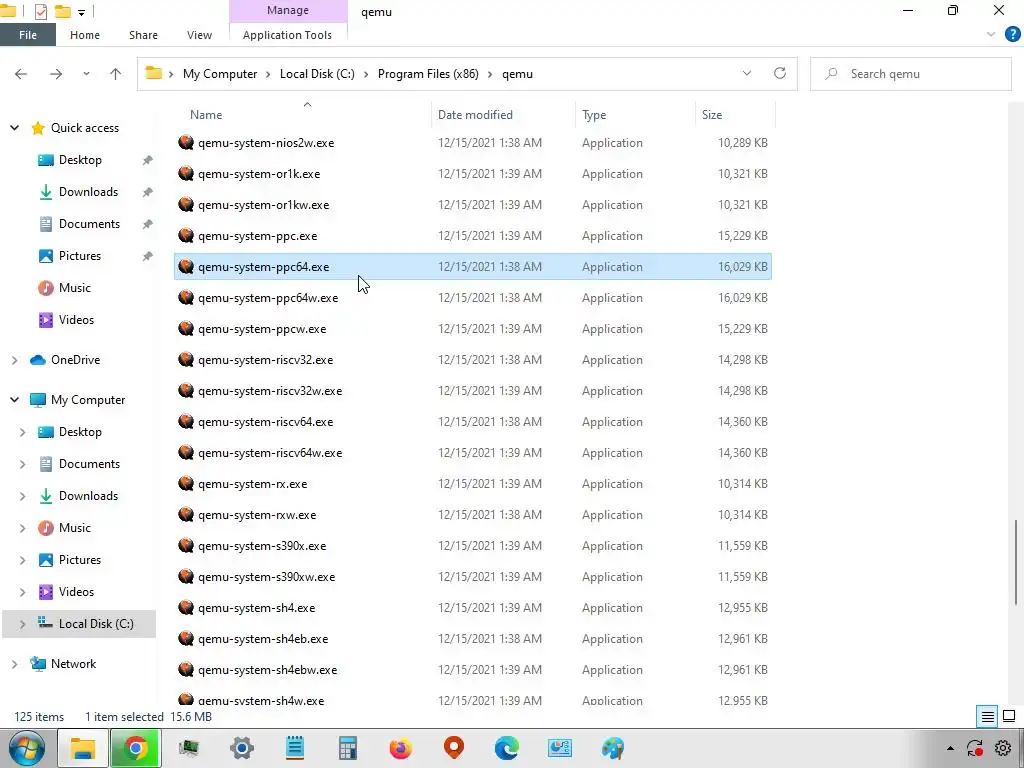Screen dimensions: 1024x768
Task: Expand the OneDrive tree node
Action: 14,360
